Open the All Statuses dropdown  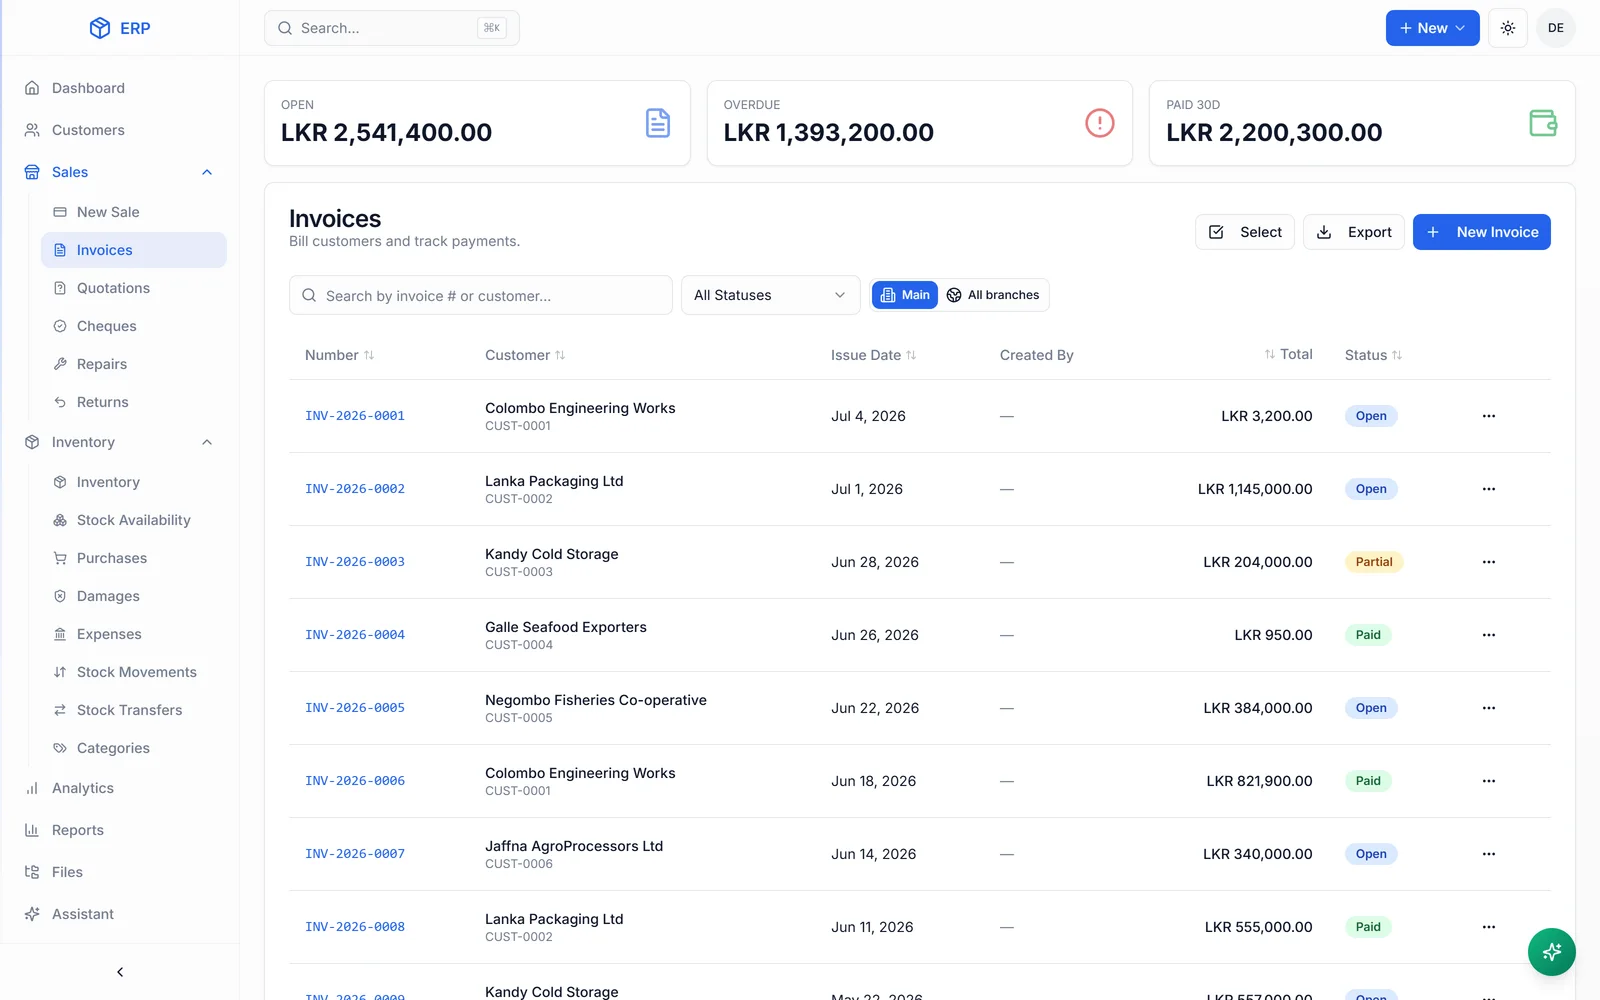pos(770,295)
